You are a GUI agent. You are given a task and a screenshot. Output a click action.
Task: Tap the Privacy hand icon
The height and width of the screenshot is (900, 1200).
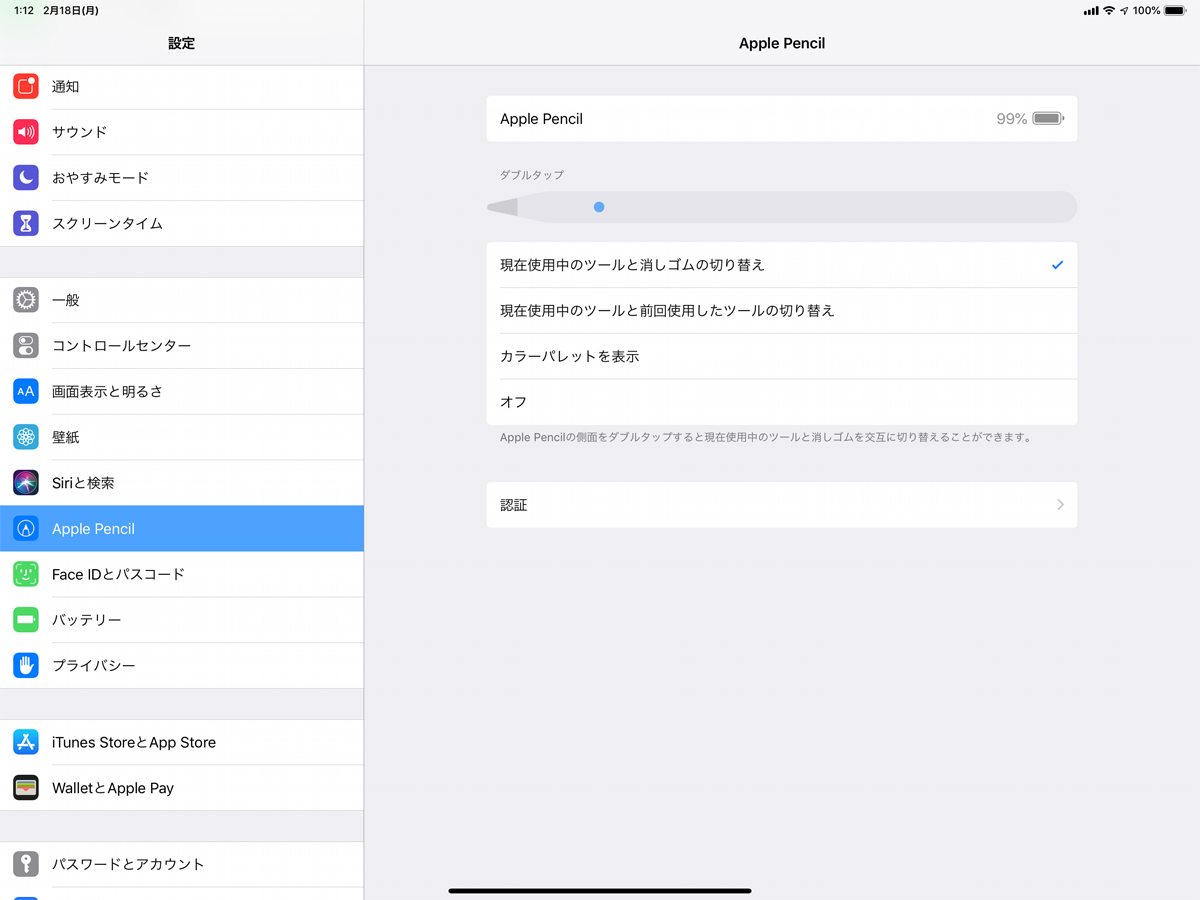tap(26, 665)
